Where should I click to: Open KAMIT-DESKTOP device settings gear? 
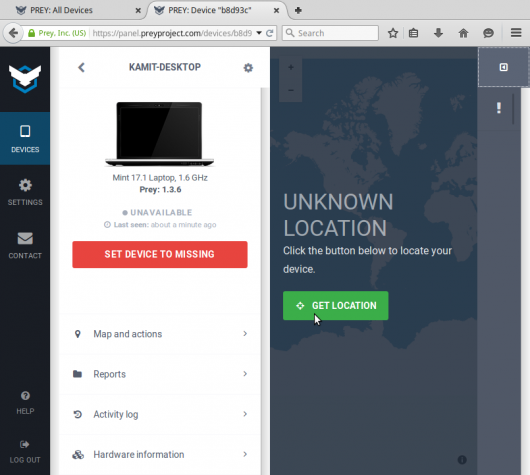pyautogui.click(x=248, y=68)
